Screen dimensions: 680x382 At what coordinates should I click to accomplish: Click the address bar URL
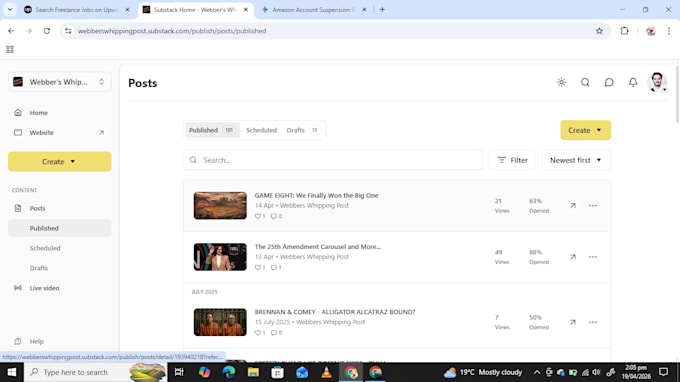(x=172, y=31)
